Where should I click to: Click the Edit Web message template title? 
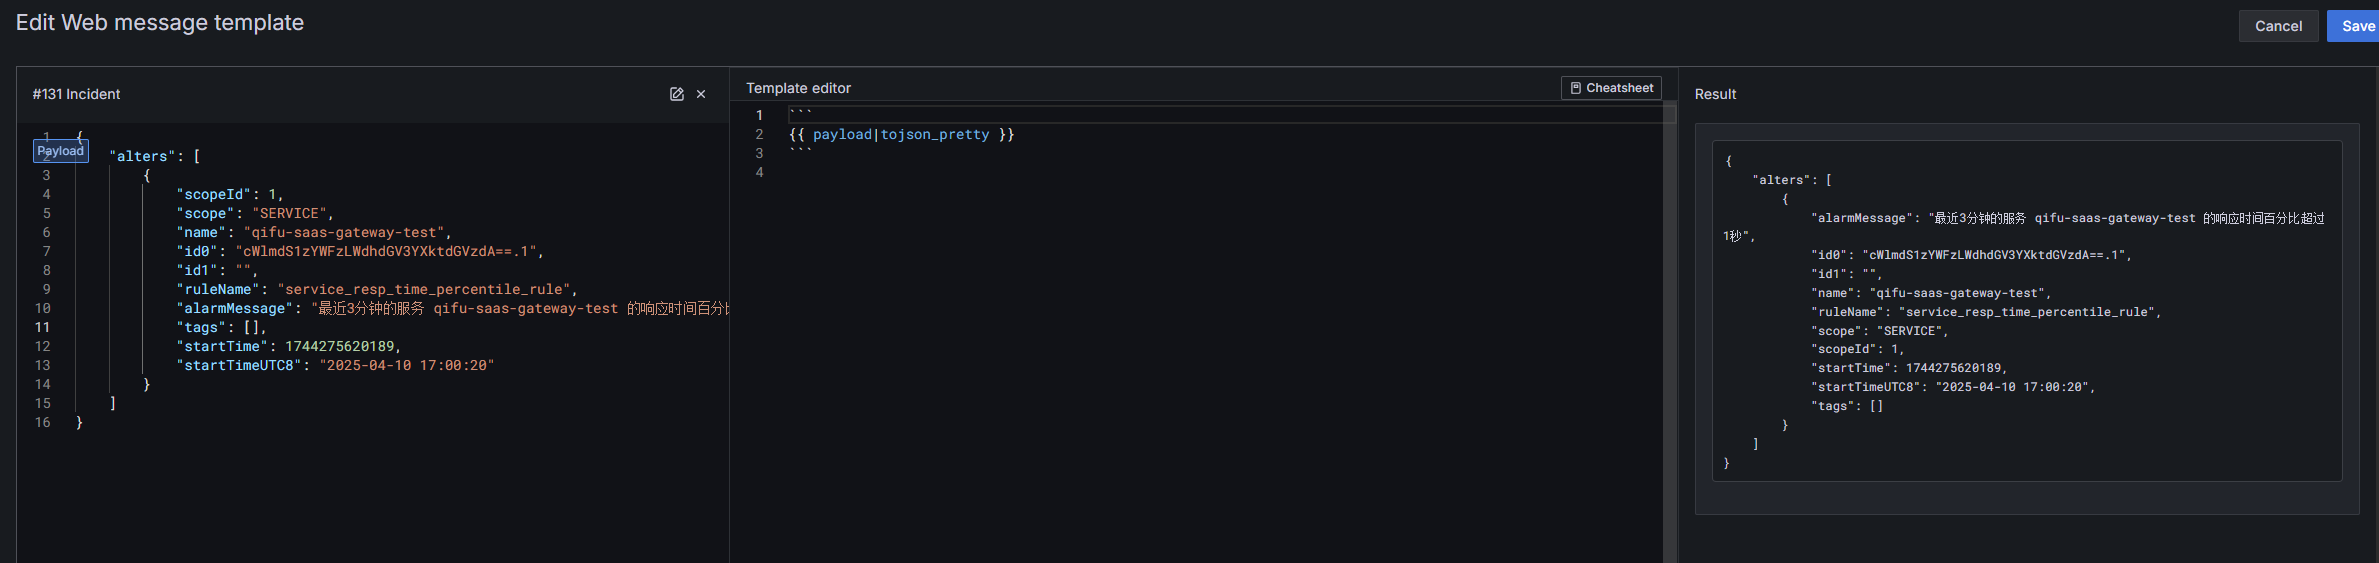tap(160, 23)
